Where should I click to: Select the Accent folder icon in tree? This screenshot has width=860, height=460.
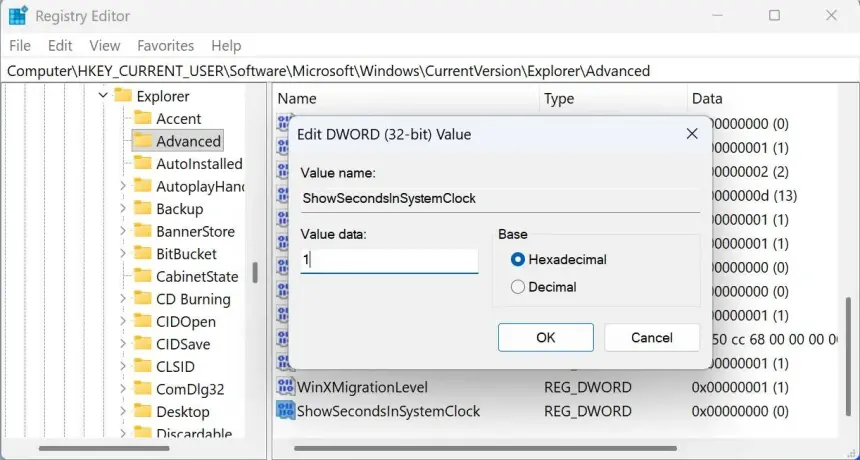(142, 119)
